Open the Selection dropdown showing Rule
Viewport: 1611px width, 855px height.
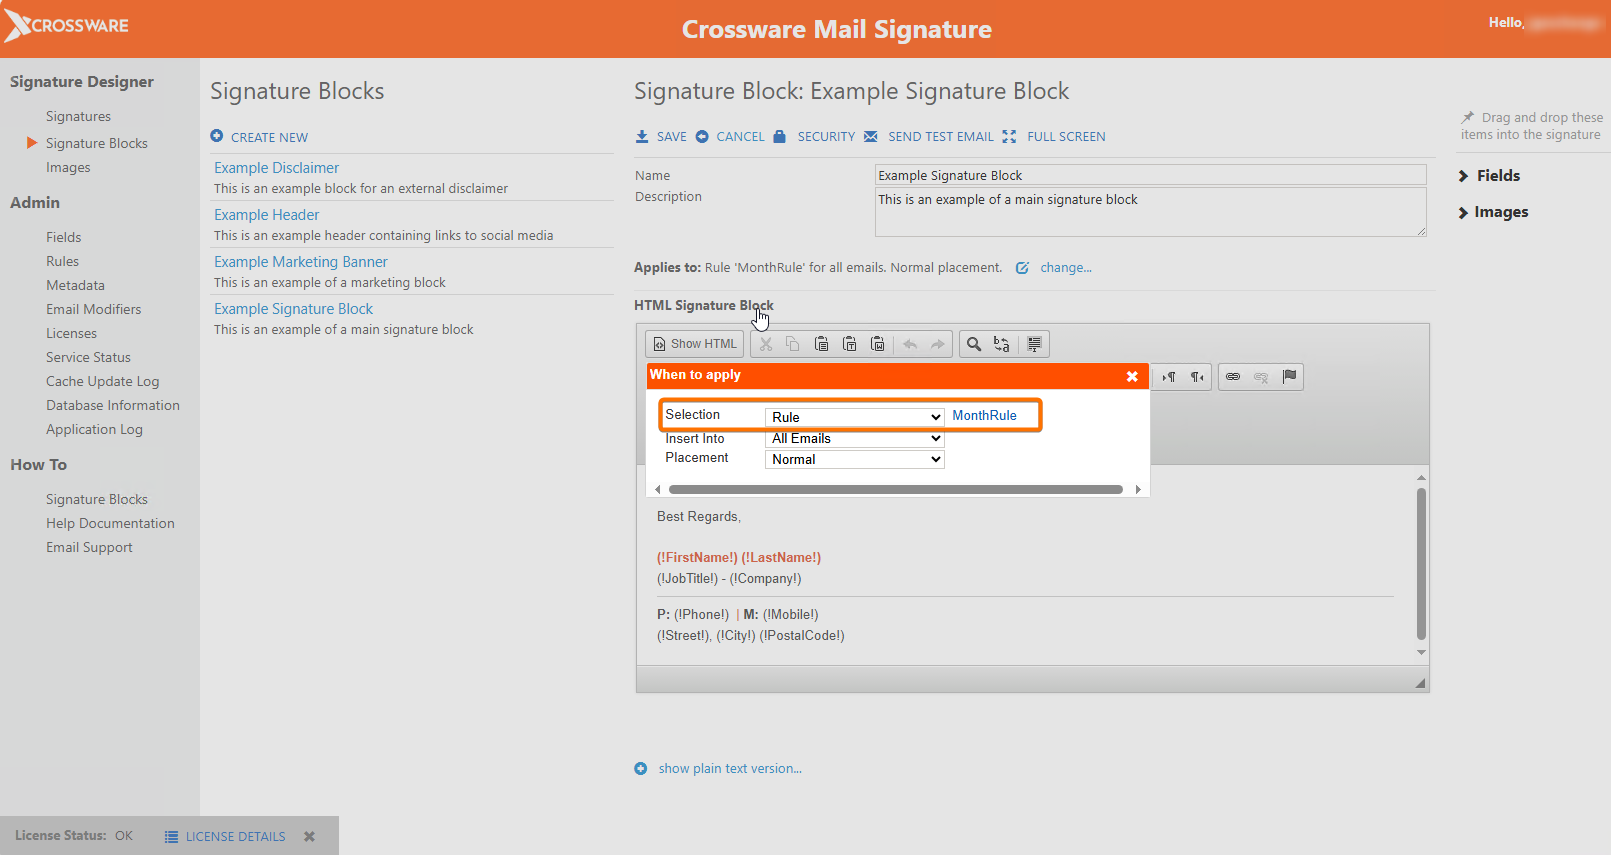pos(854,417)
